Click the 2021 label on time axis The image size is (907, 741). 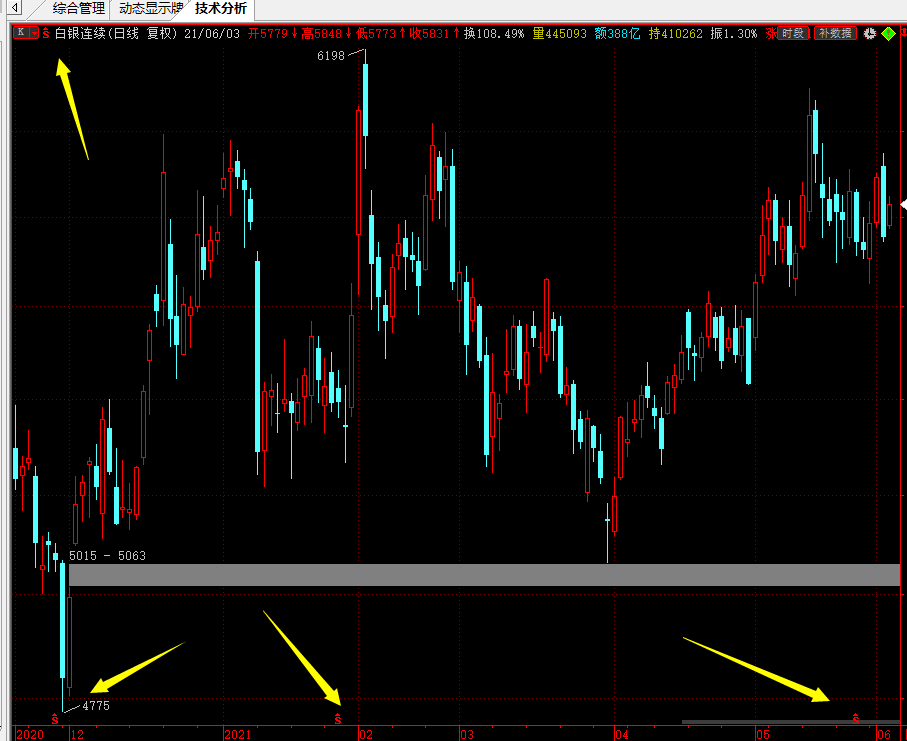[x=238, y=734]
